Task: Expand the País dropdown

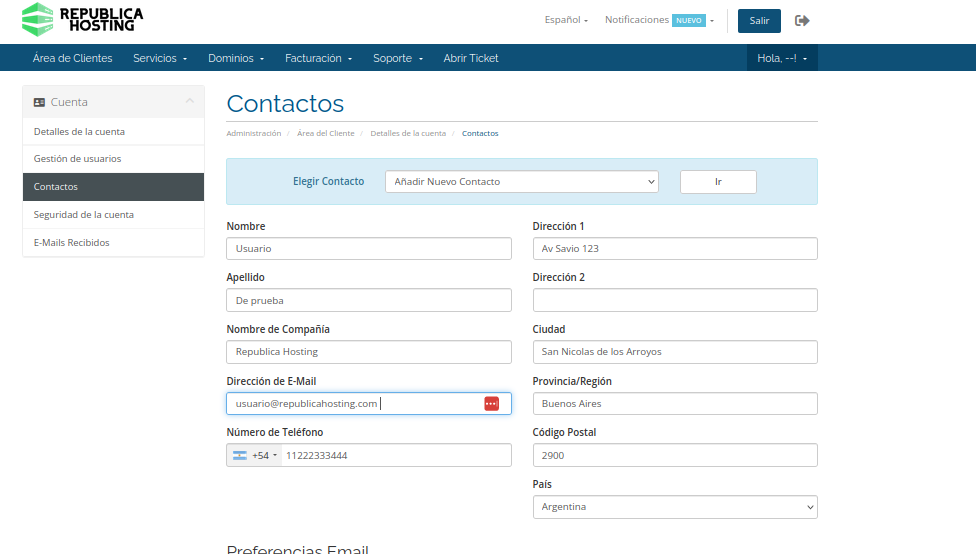Action: 674,507
